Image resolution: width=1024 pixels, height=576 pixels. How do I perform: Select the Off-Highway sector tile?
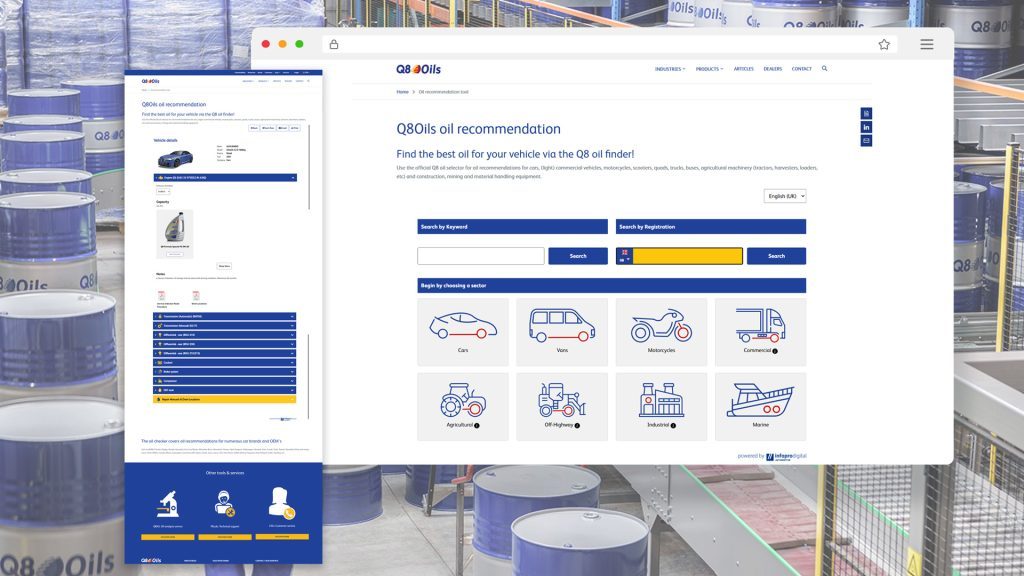562,406
